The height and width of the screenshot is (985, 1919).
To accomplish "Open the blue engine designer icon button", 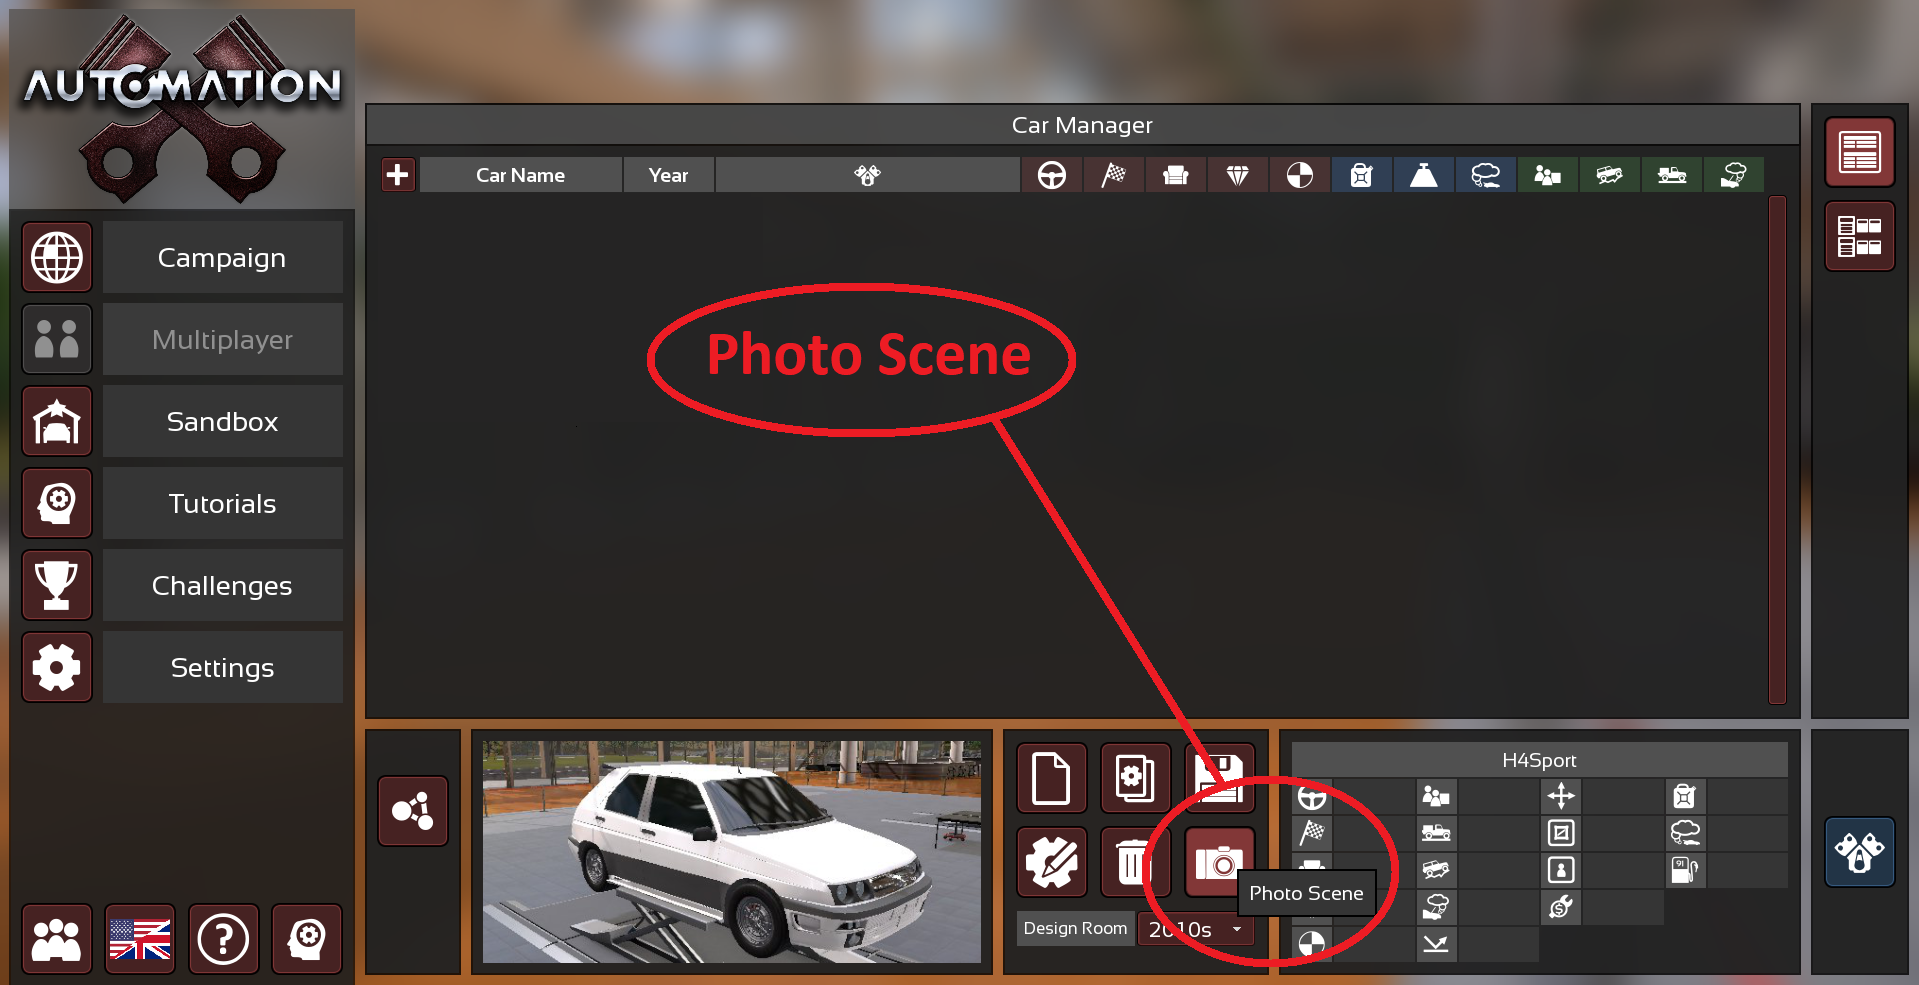I will [1860, 852].
